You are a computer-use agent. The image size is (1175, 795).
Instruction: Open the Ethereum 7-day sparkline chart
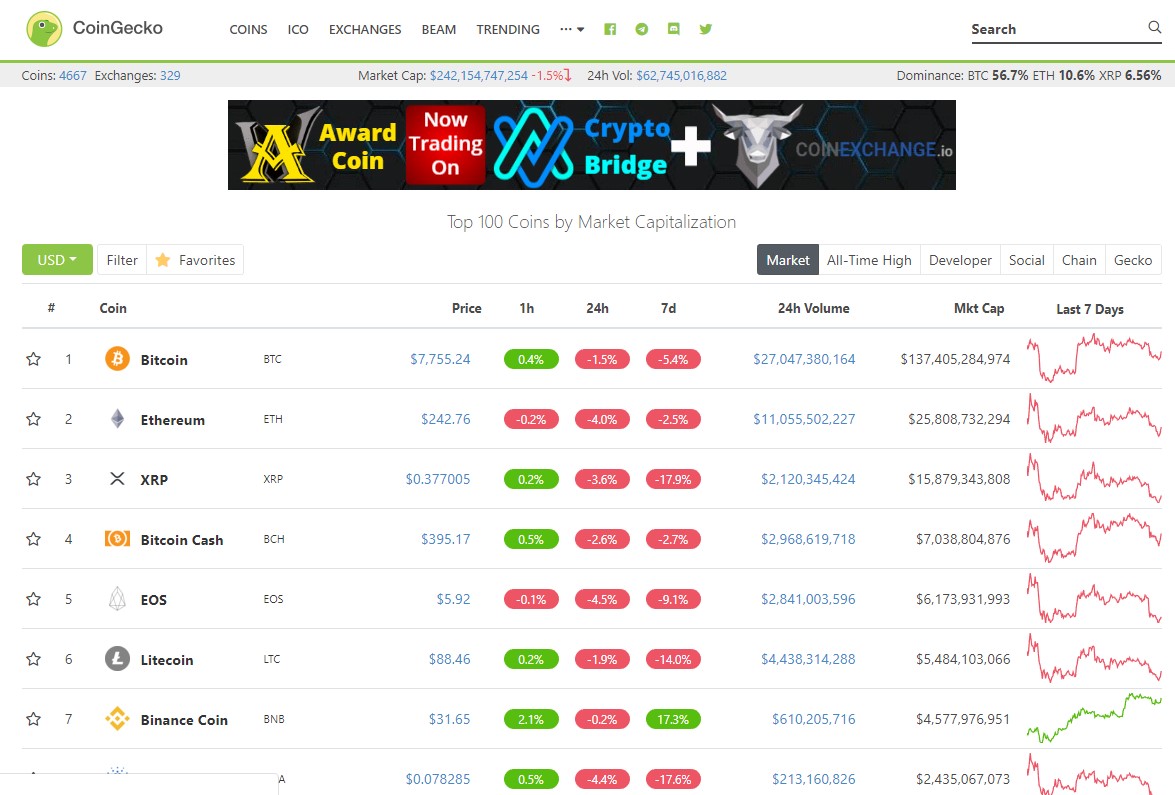click(x=1093, y=417)
